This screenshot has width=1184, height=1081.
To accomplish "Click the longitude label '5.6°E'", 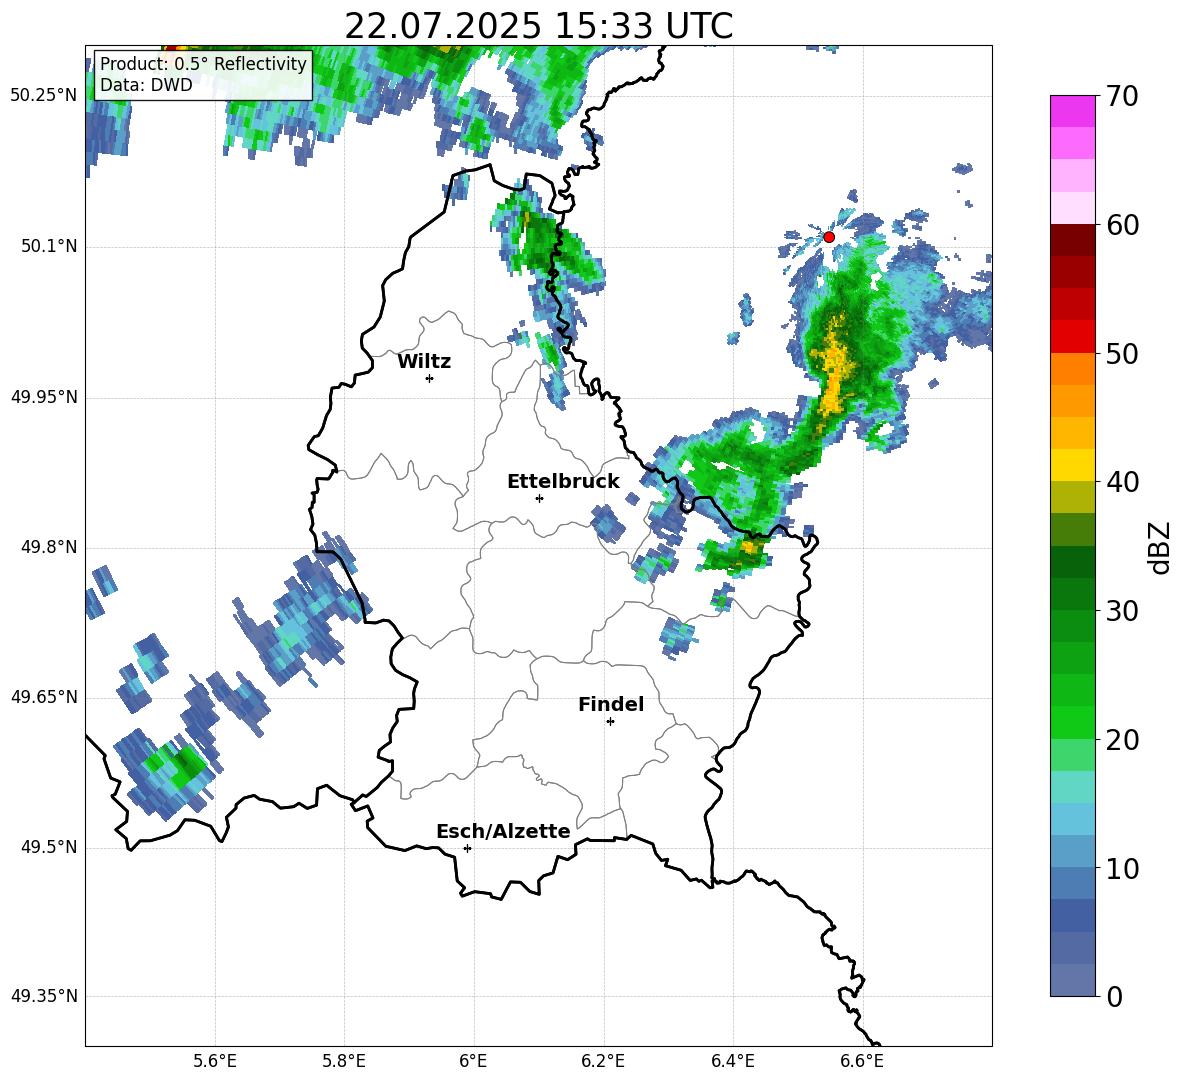I will click(215, 1061).
